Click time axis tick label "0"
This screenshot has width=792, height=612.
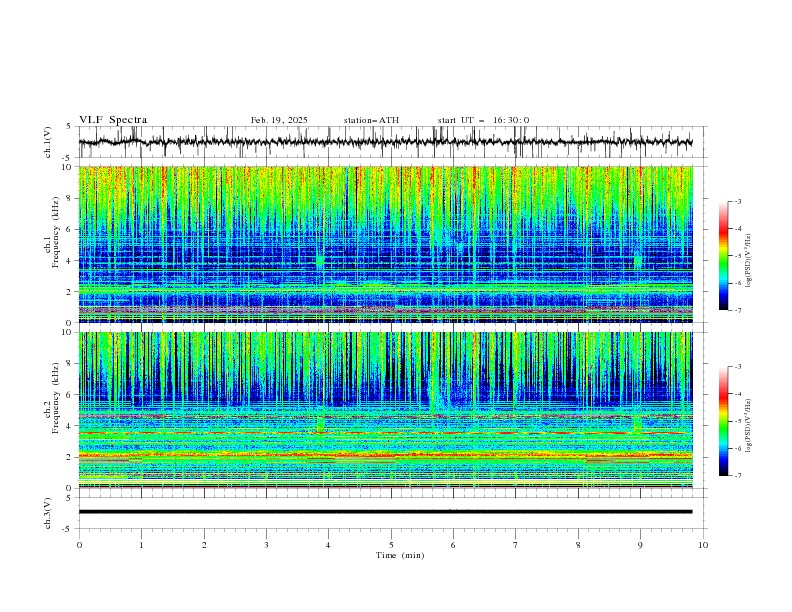tap(79, 545)
